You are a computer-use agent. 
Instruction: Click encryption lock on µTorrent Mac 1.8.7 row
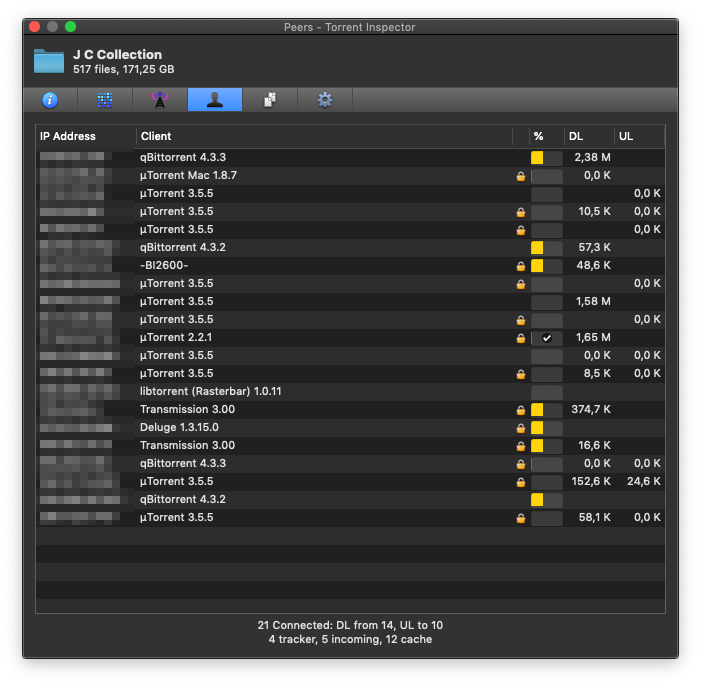(520, 176)
